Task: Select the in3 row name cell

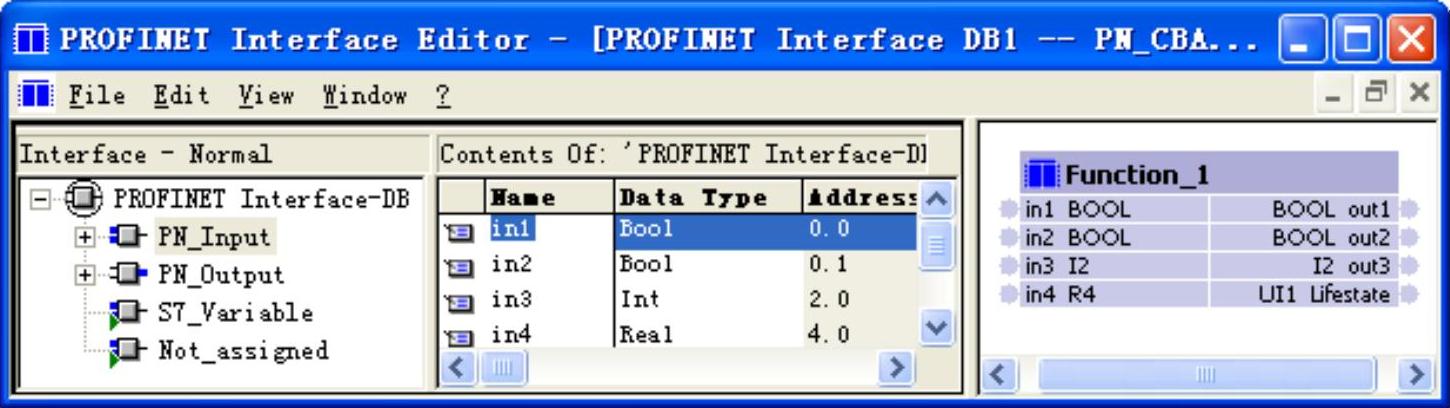Action: [512, 300]
